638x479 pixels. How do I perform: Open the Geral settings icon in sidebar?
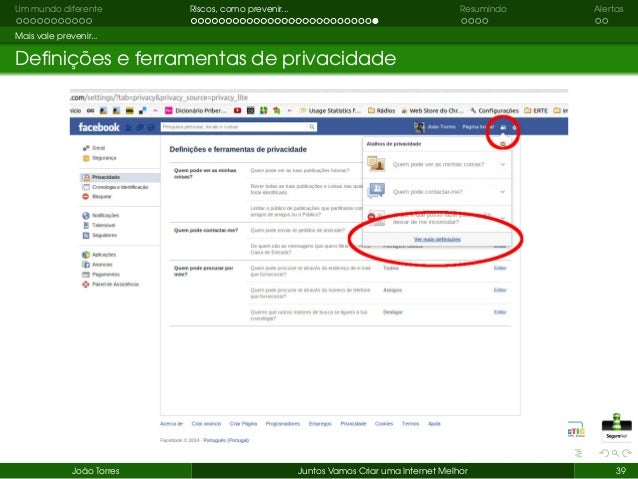[x=86, y=148]
